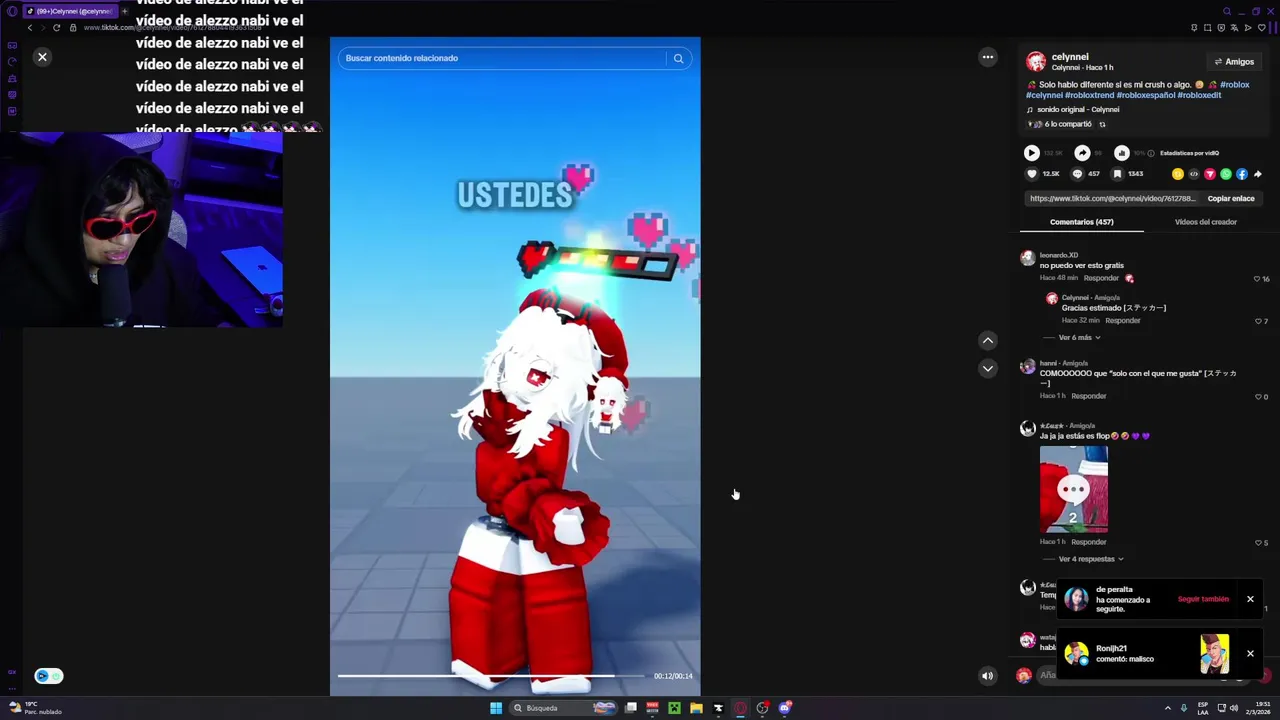The height and width of the screenshot is (720, 1280).
Task: Open Ronijh21 notification video thumbnail
Action: pyautogui.click(x=1214, y=654)
